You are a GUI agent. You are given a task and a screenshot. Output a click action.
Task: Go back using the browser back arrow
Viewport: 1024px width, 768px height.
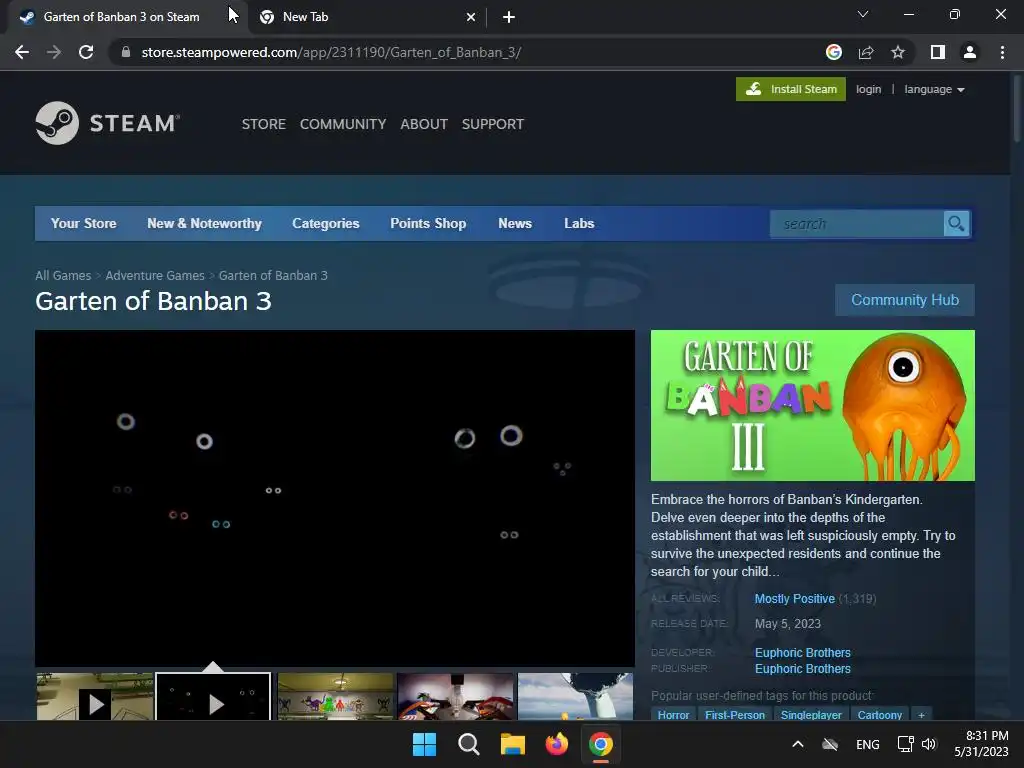pyautogui.click(x=22, y=52)
